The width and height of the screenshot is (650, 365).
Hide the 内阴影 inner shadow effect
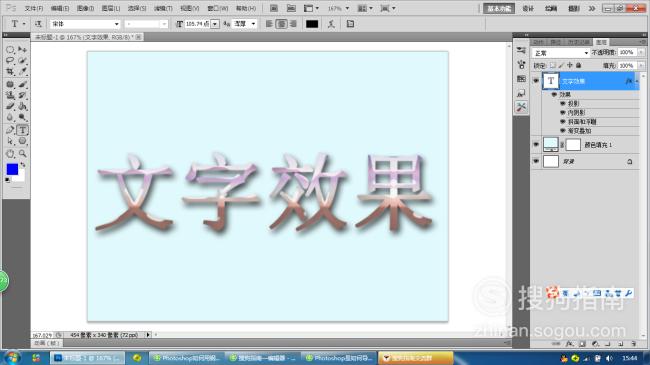click(563, 113)
